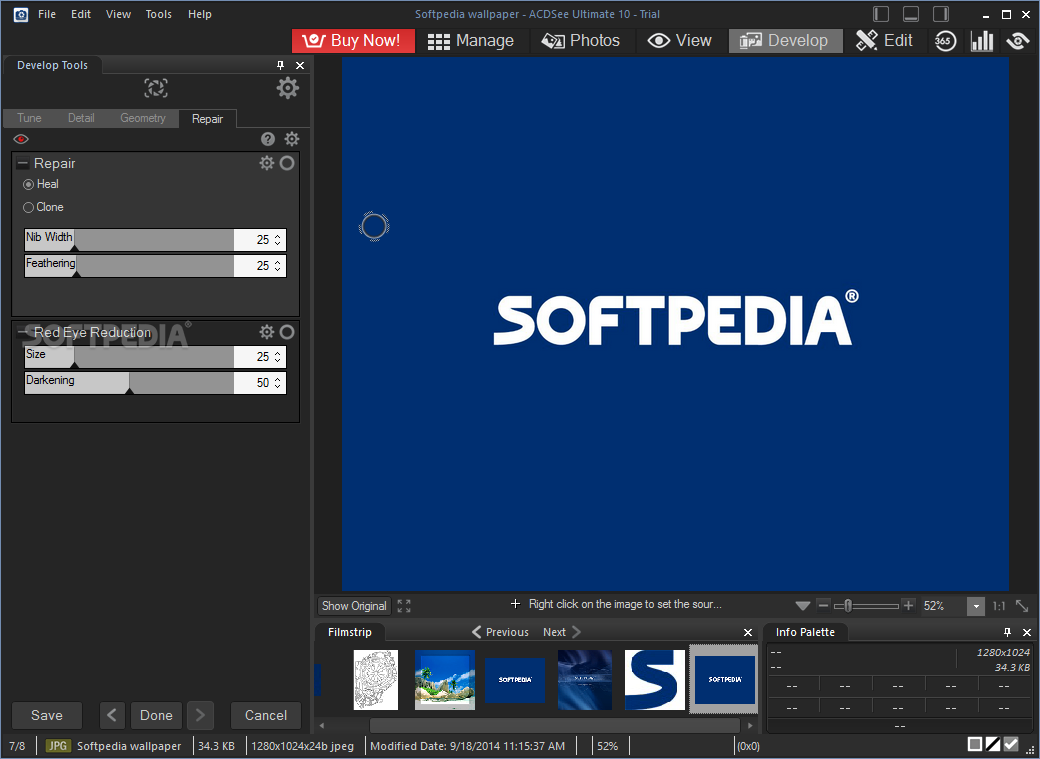Toggle the red eye visibility icon
The height and width of the screenshot is (759, 1040).
[21, 139]
